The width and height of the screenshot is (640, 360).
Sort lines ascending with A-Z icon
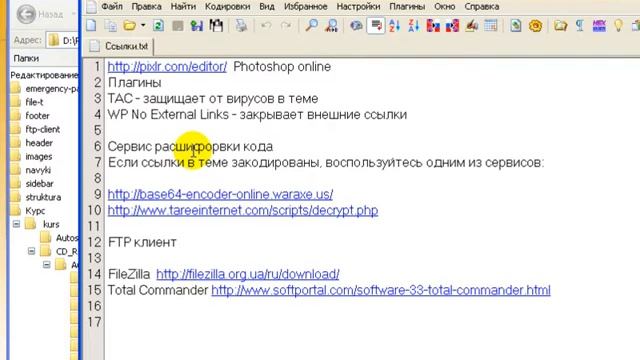[x=394, y=26]
